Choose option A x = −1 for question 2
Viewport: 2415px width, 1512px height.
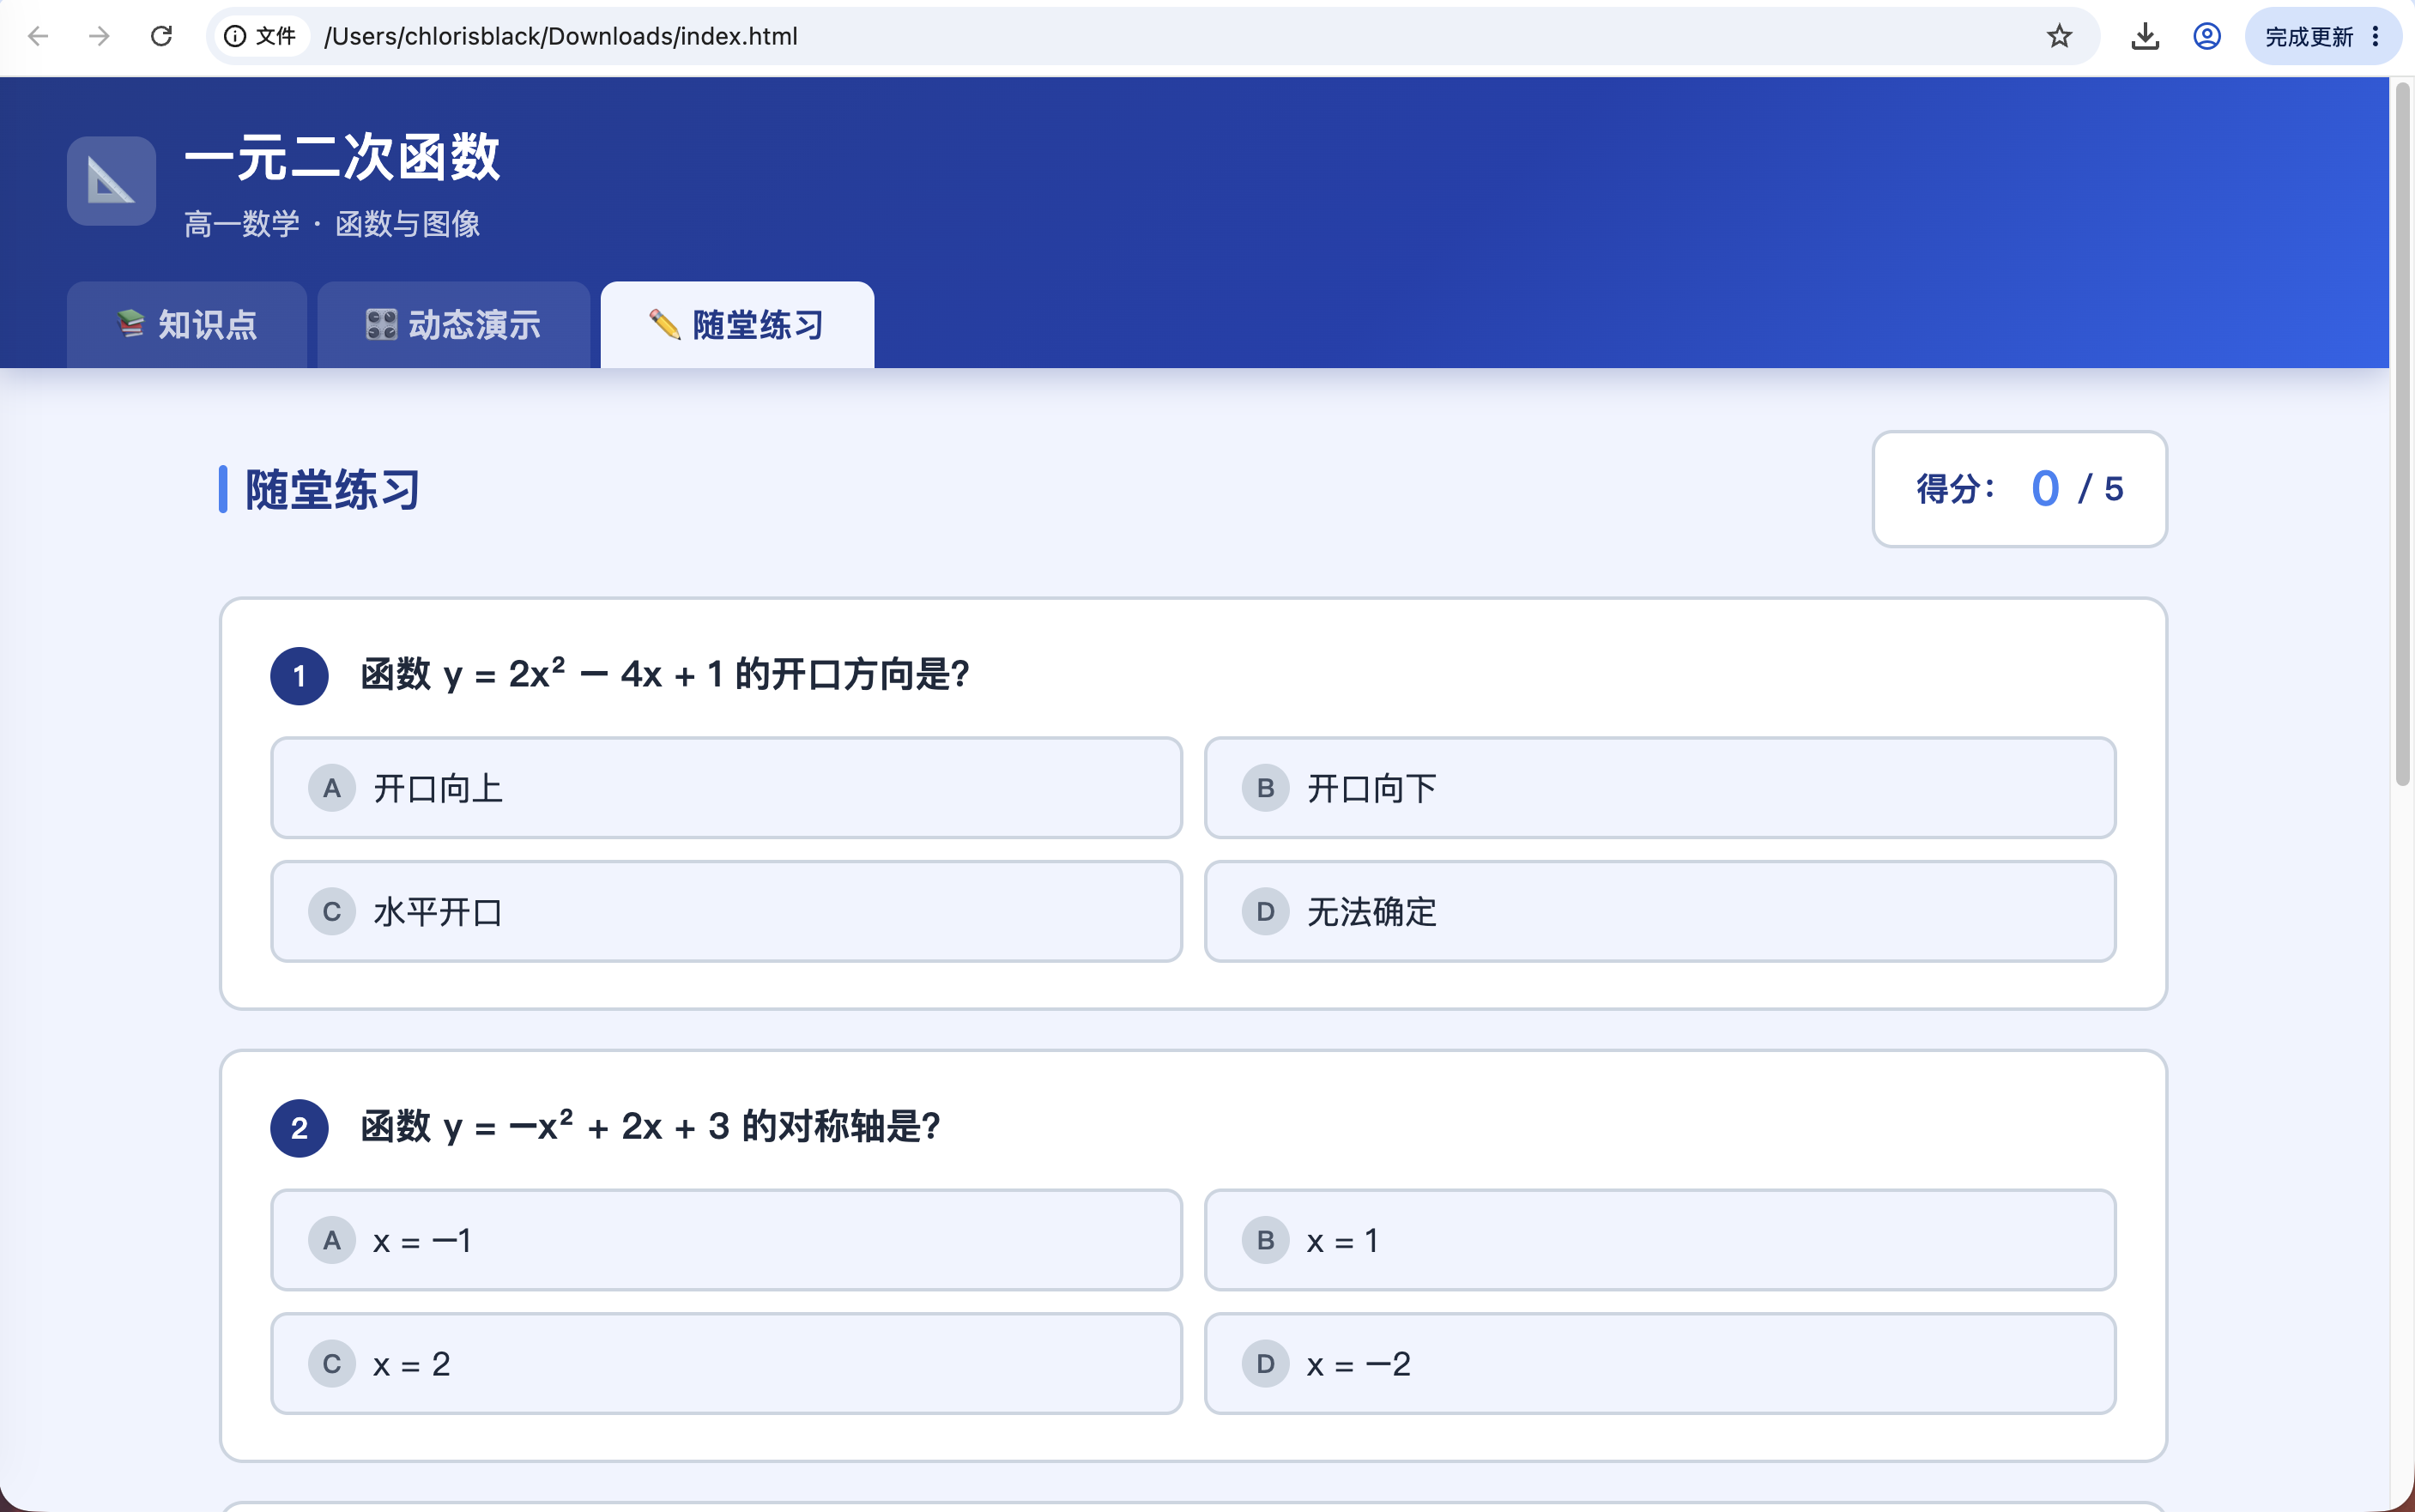726,1240
